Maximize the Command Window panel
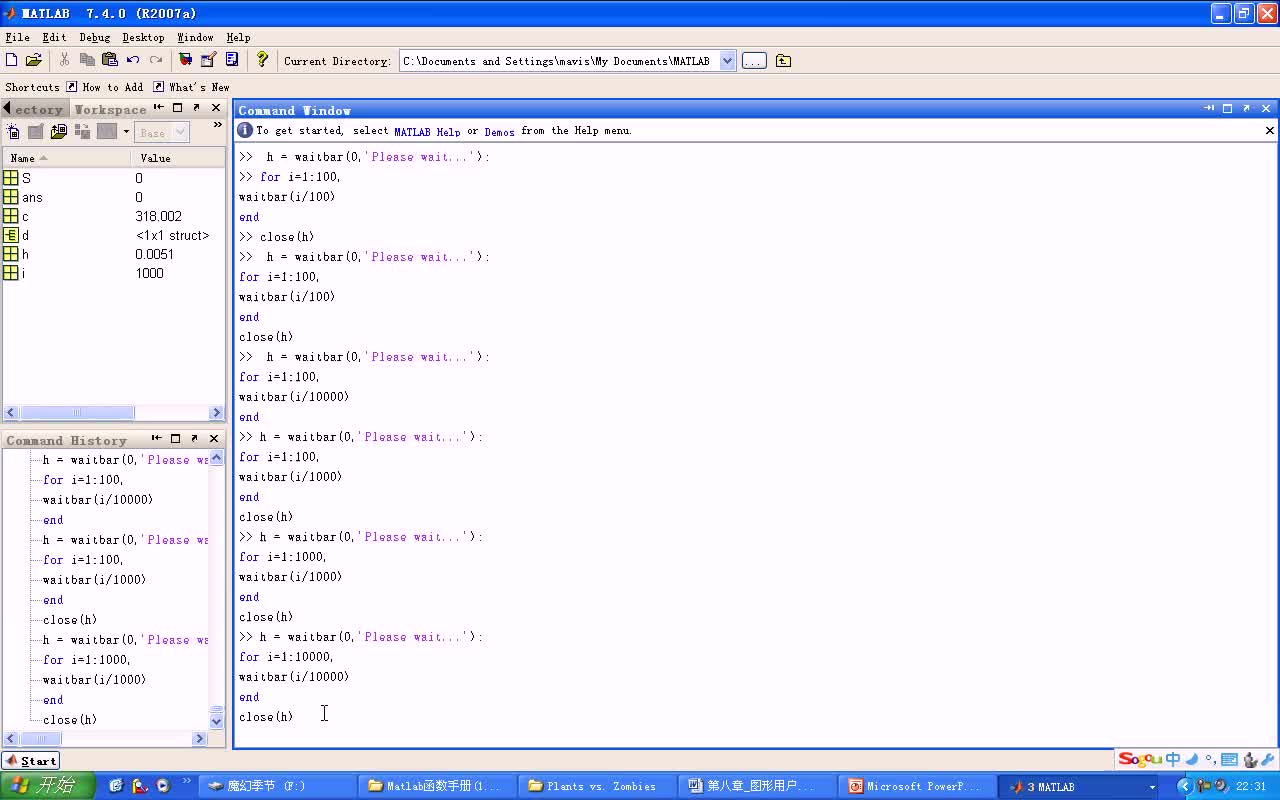Screen dimensions: 1280x800 click(x=1228, y=109)
